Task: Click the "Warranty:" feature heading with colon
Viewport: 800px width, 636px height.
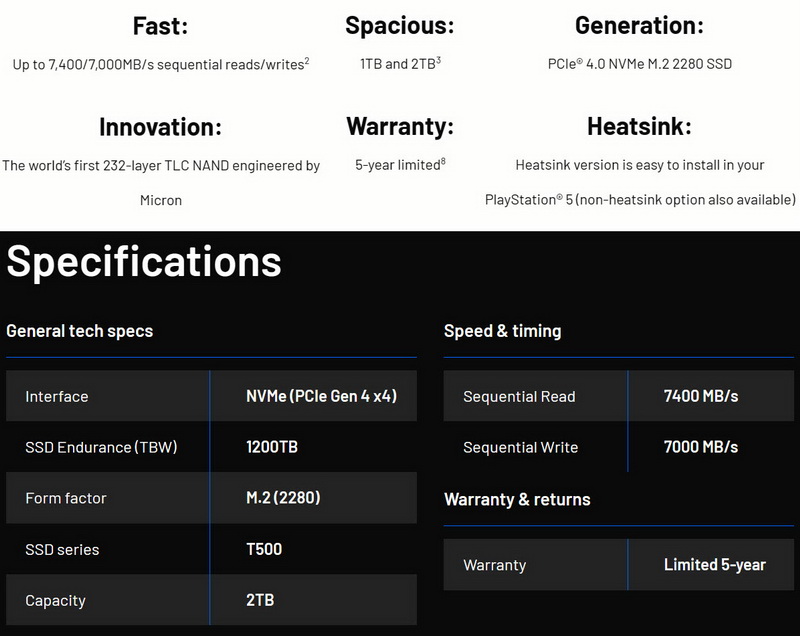Action: click(x=400, y=126)
